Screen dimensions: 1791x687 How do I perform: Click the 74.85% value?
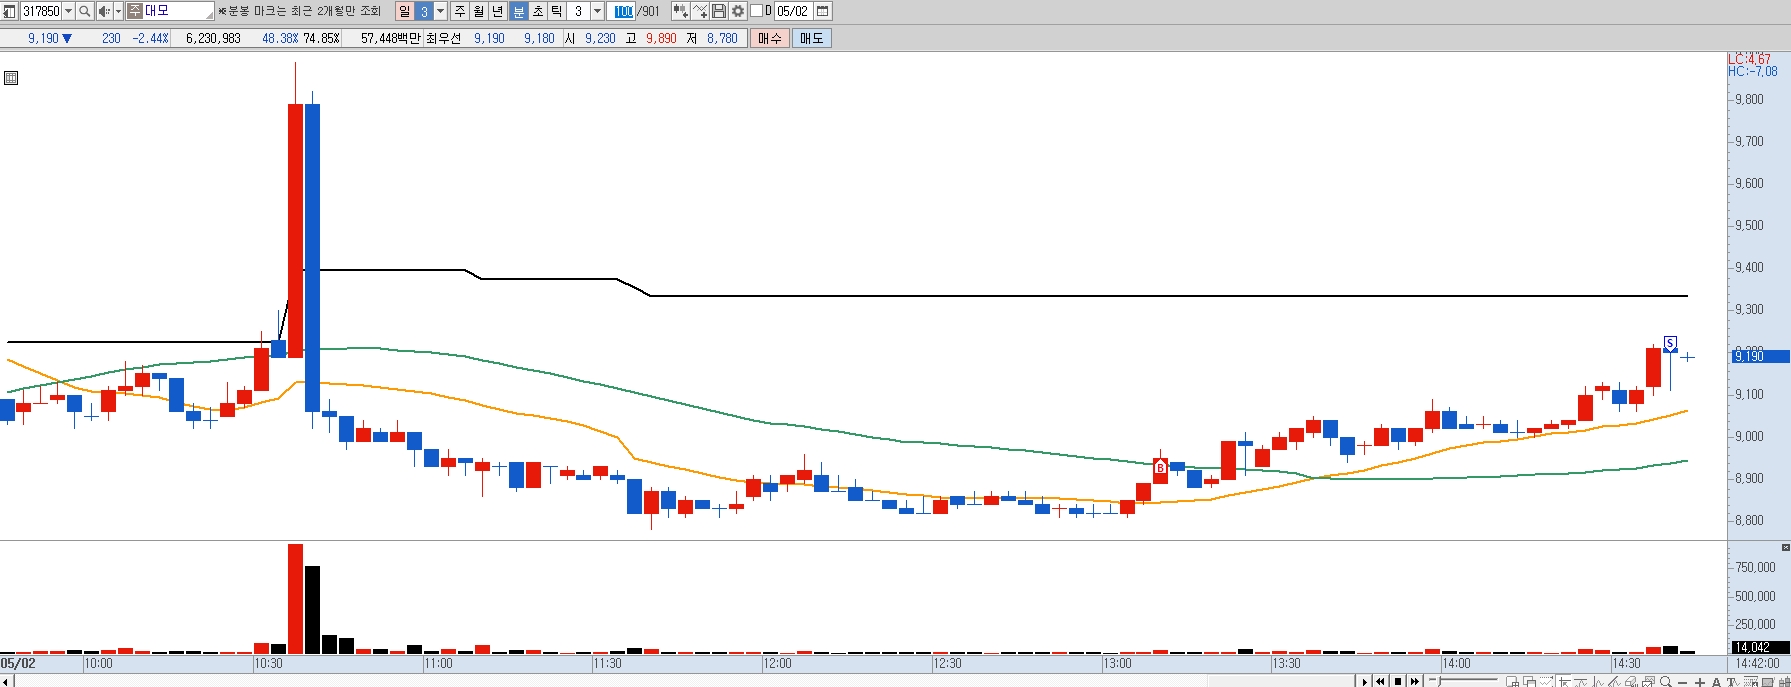click(x=321, y=38)
